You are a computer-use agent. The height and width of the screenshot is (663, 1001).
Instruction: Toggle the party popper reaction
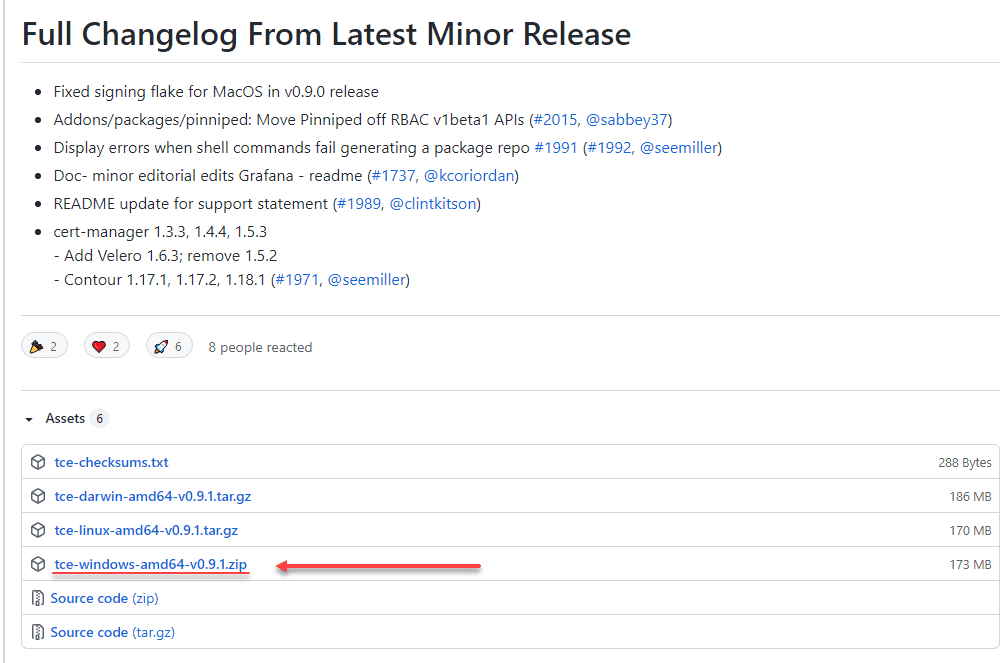(44, 346)
